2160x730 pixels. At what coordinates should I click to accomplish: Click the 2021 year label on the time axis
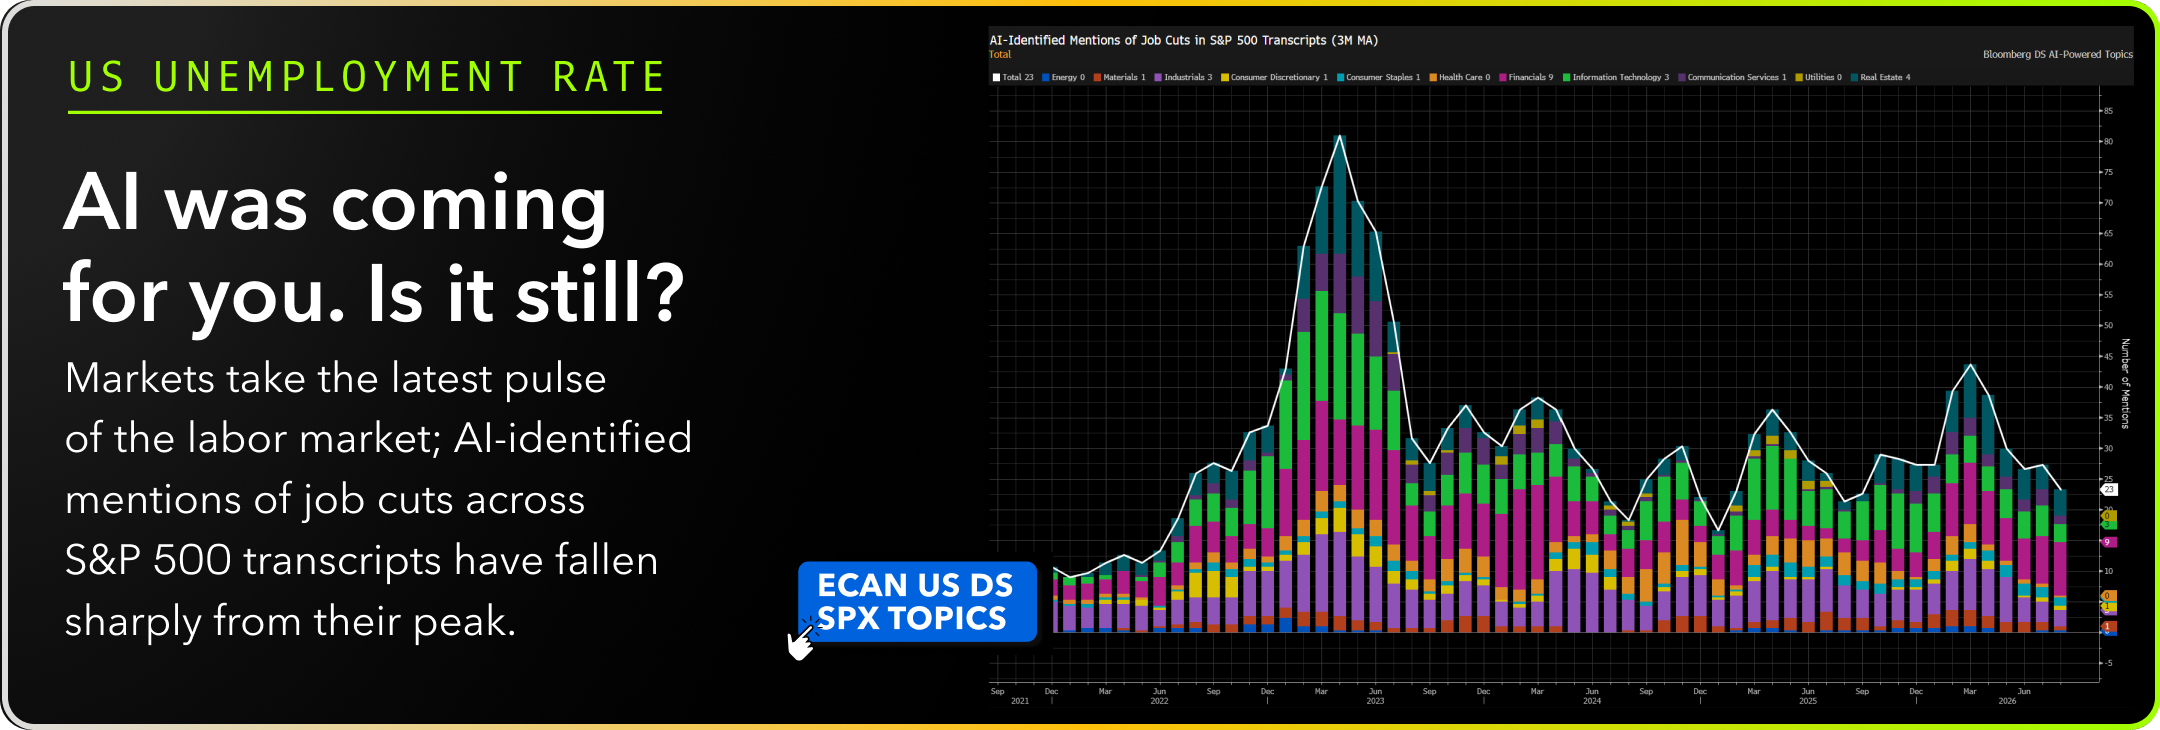coord(1020,701)
